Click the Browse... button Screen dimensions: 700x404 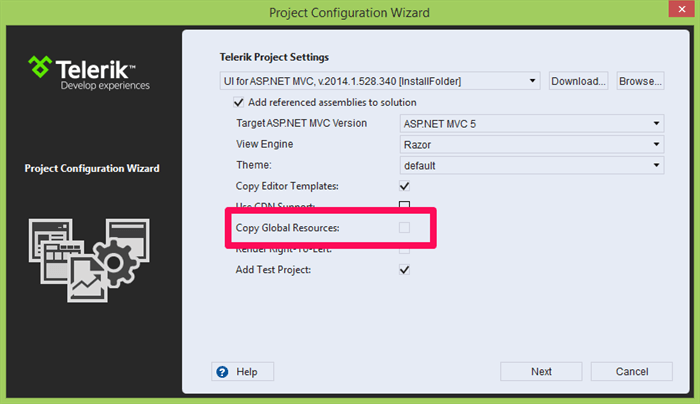(641, 81)
